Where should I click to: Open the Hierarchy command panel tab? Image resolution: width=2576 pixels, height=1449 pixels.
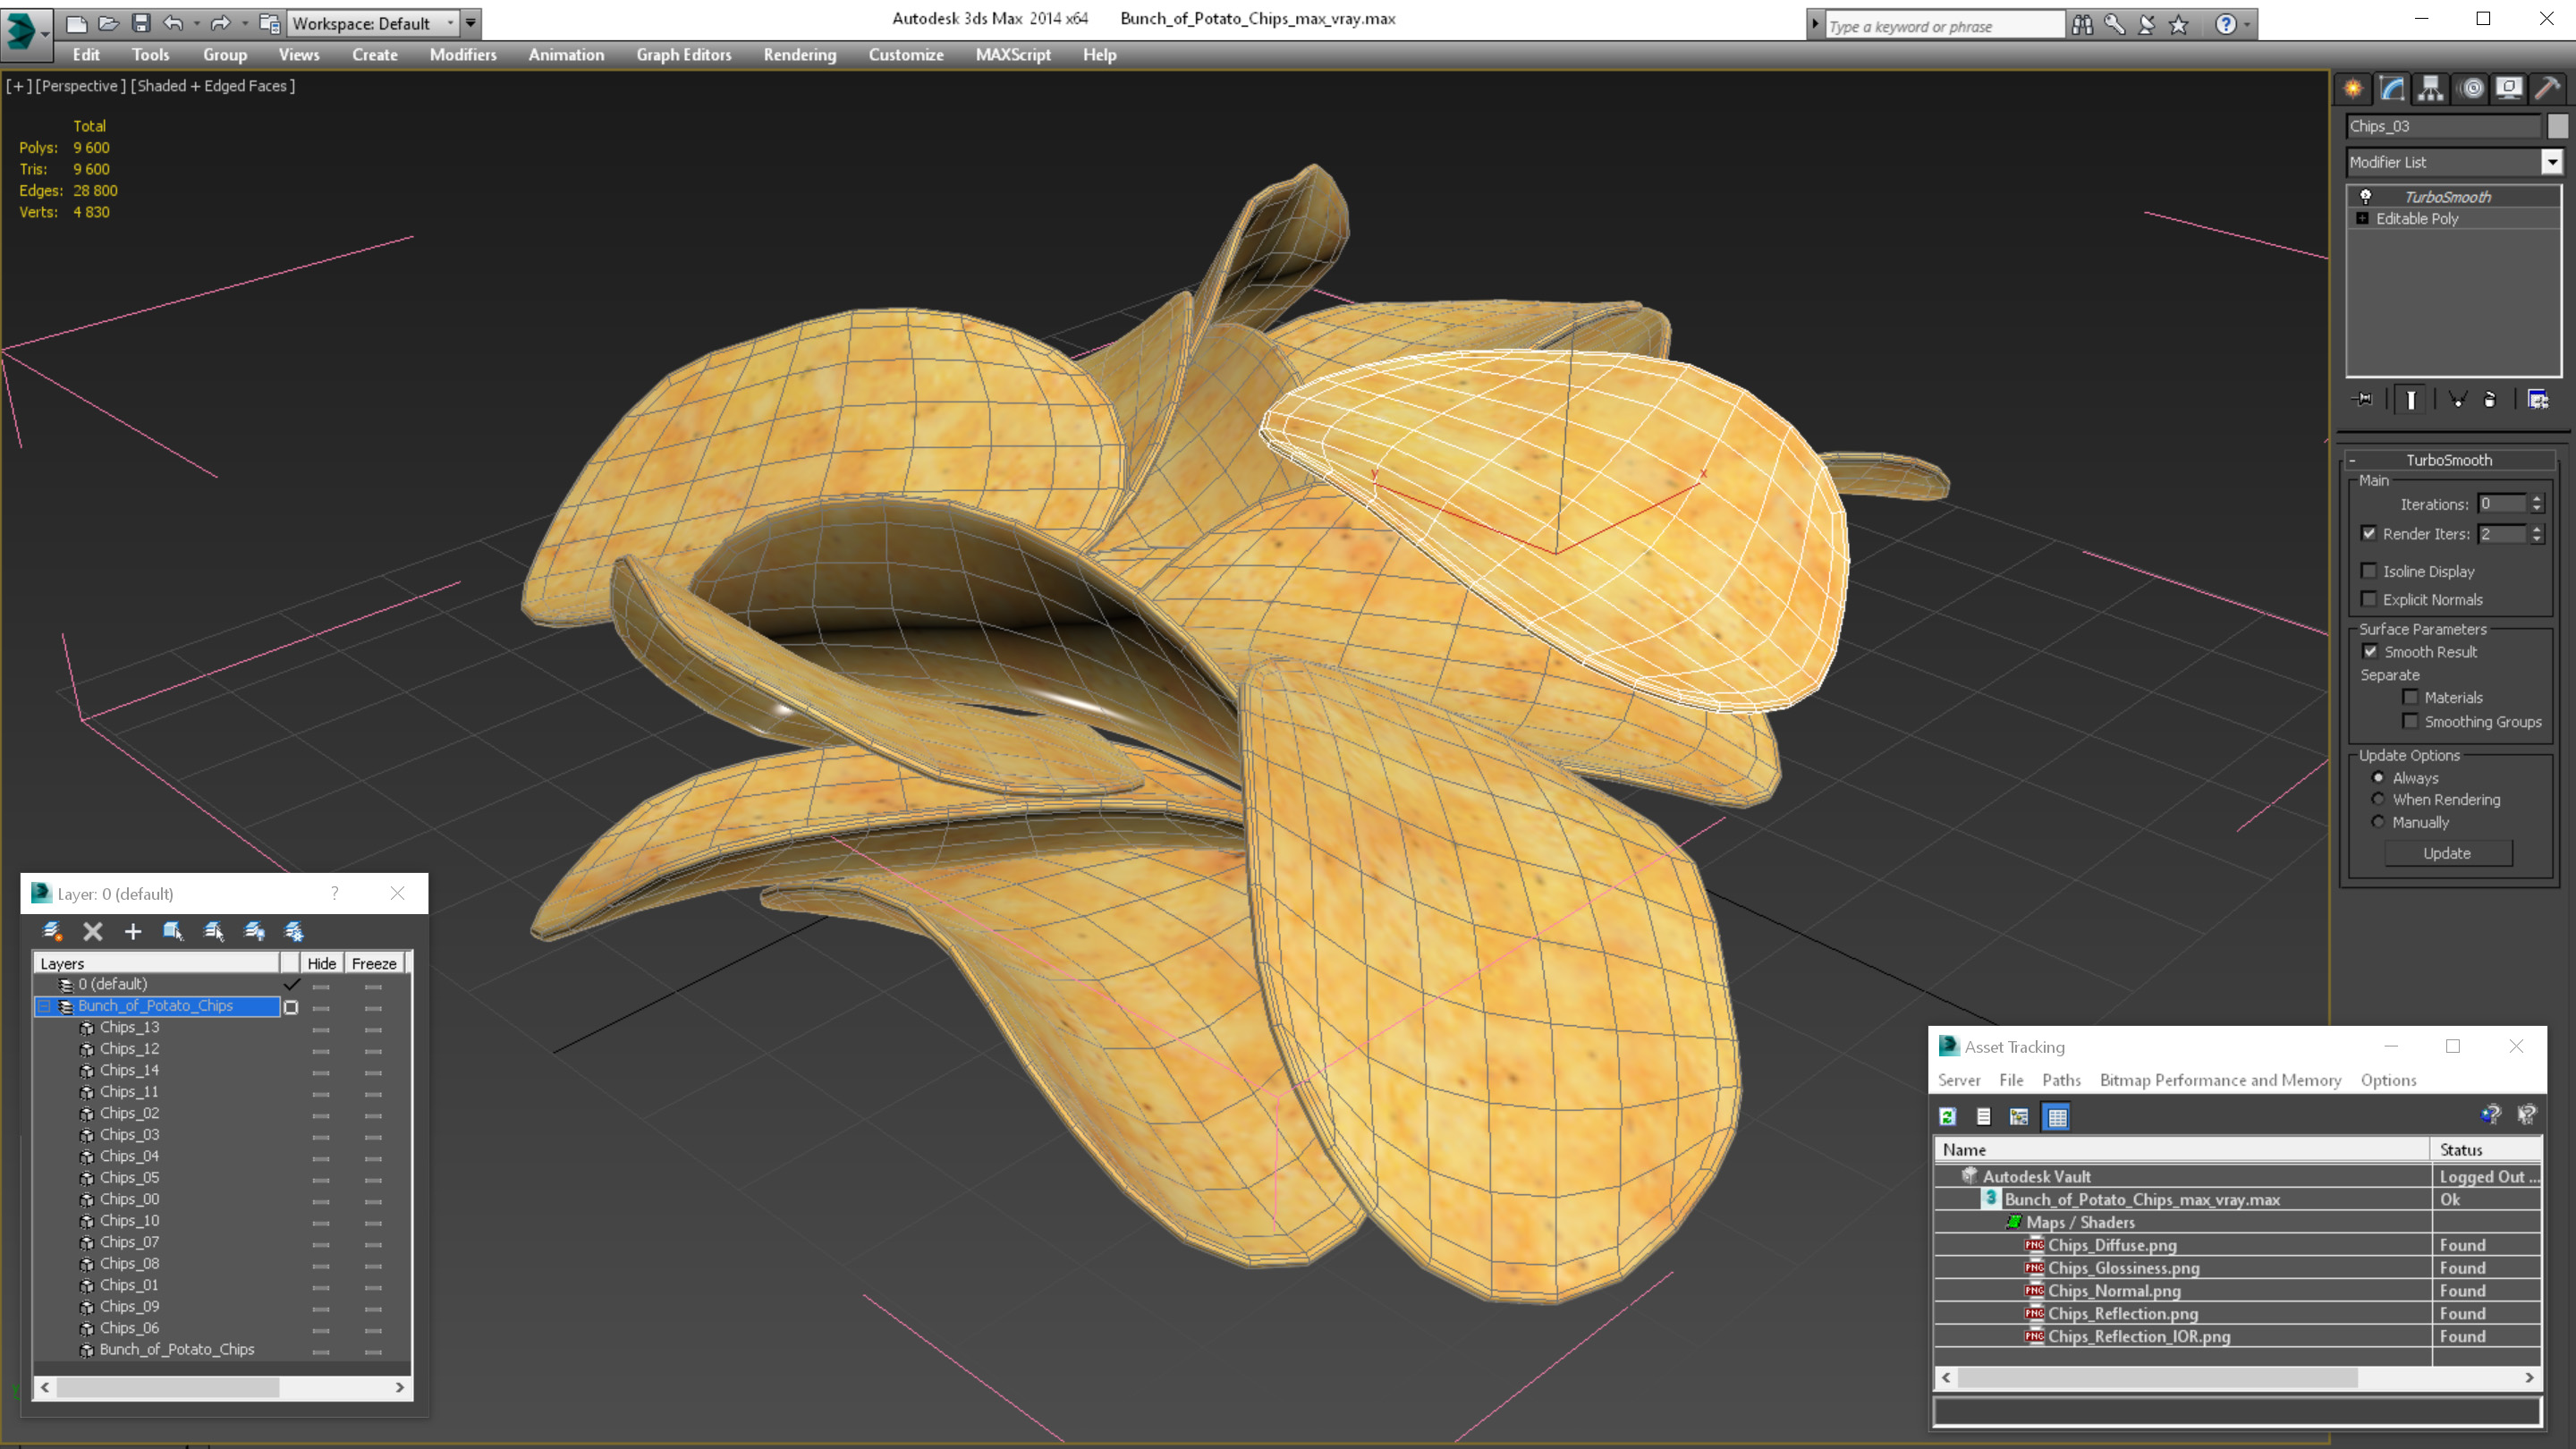2430,89
